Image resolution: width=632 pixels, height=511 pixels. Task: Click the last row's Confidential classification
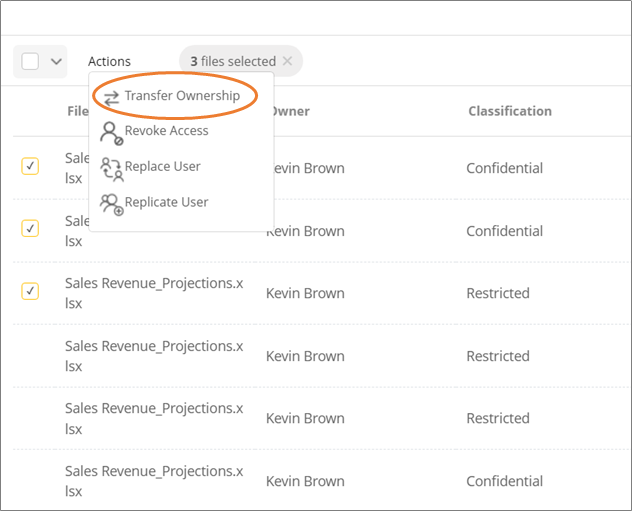coord(505,481)
